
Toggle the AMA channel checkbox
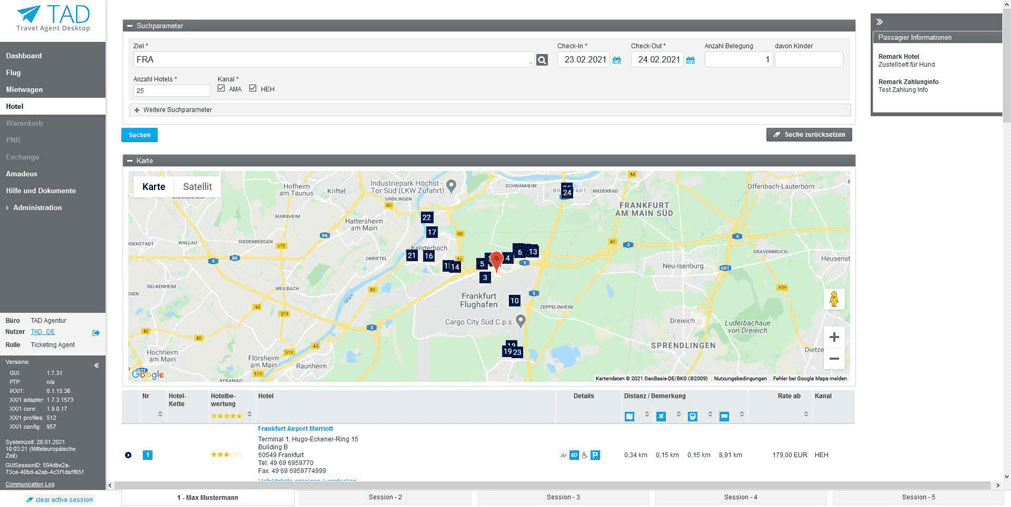(x=221, y=89)
